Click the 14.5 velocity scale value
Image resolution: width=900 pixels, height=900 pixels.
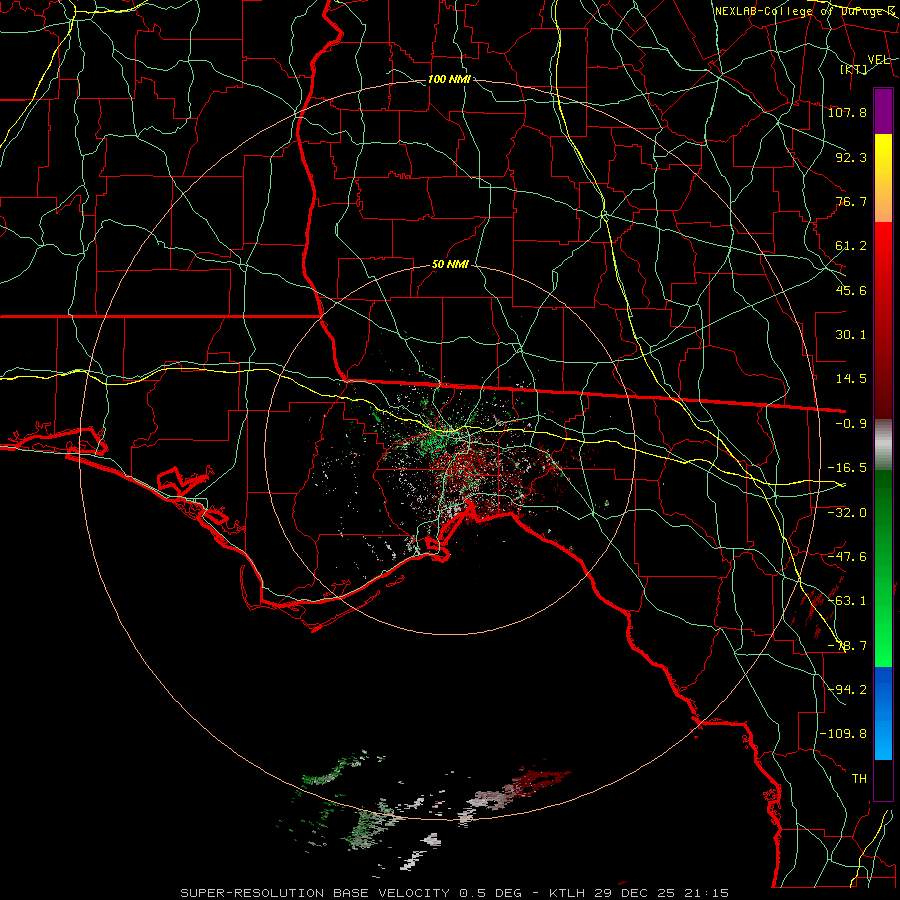(x=851, y=379)
